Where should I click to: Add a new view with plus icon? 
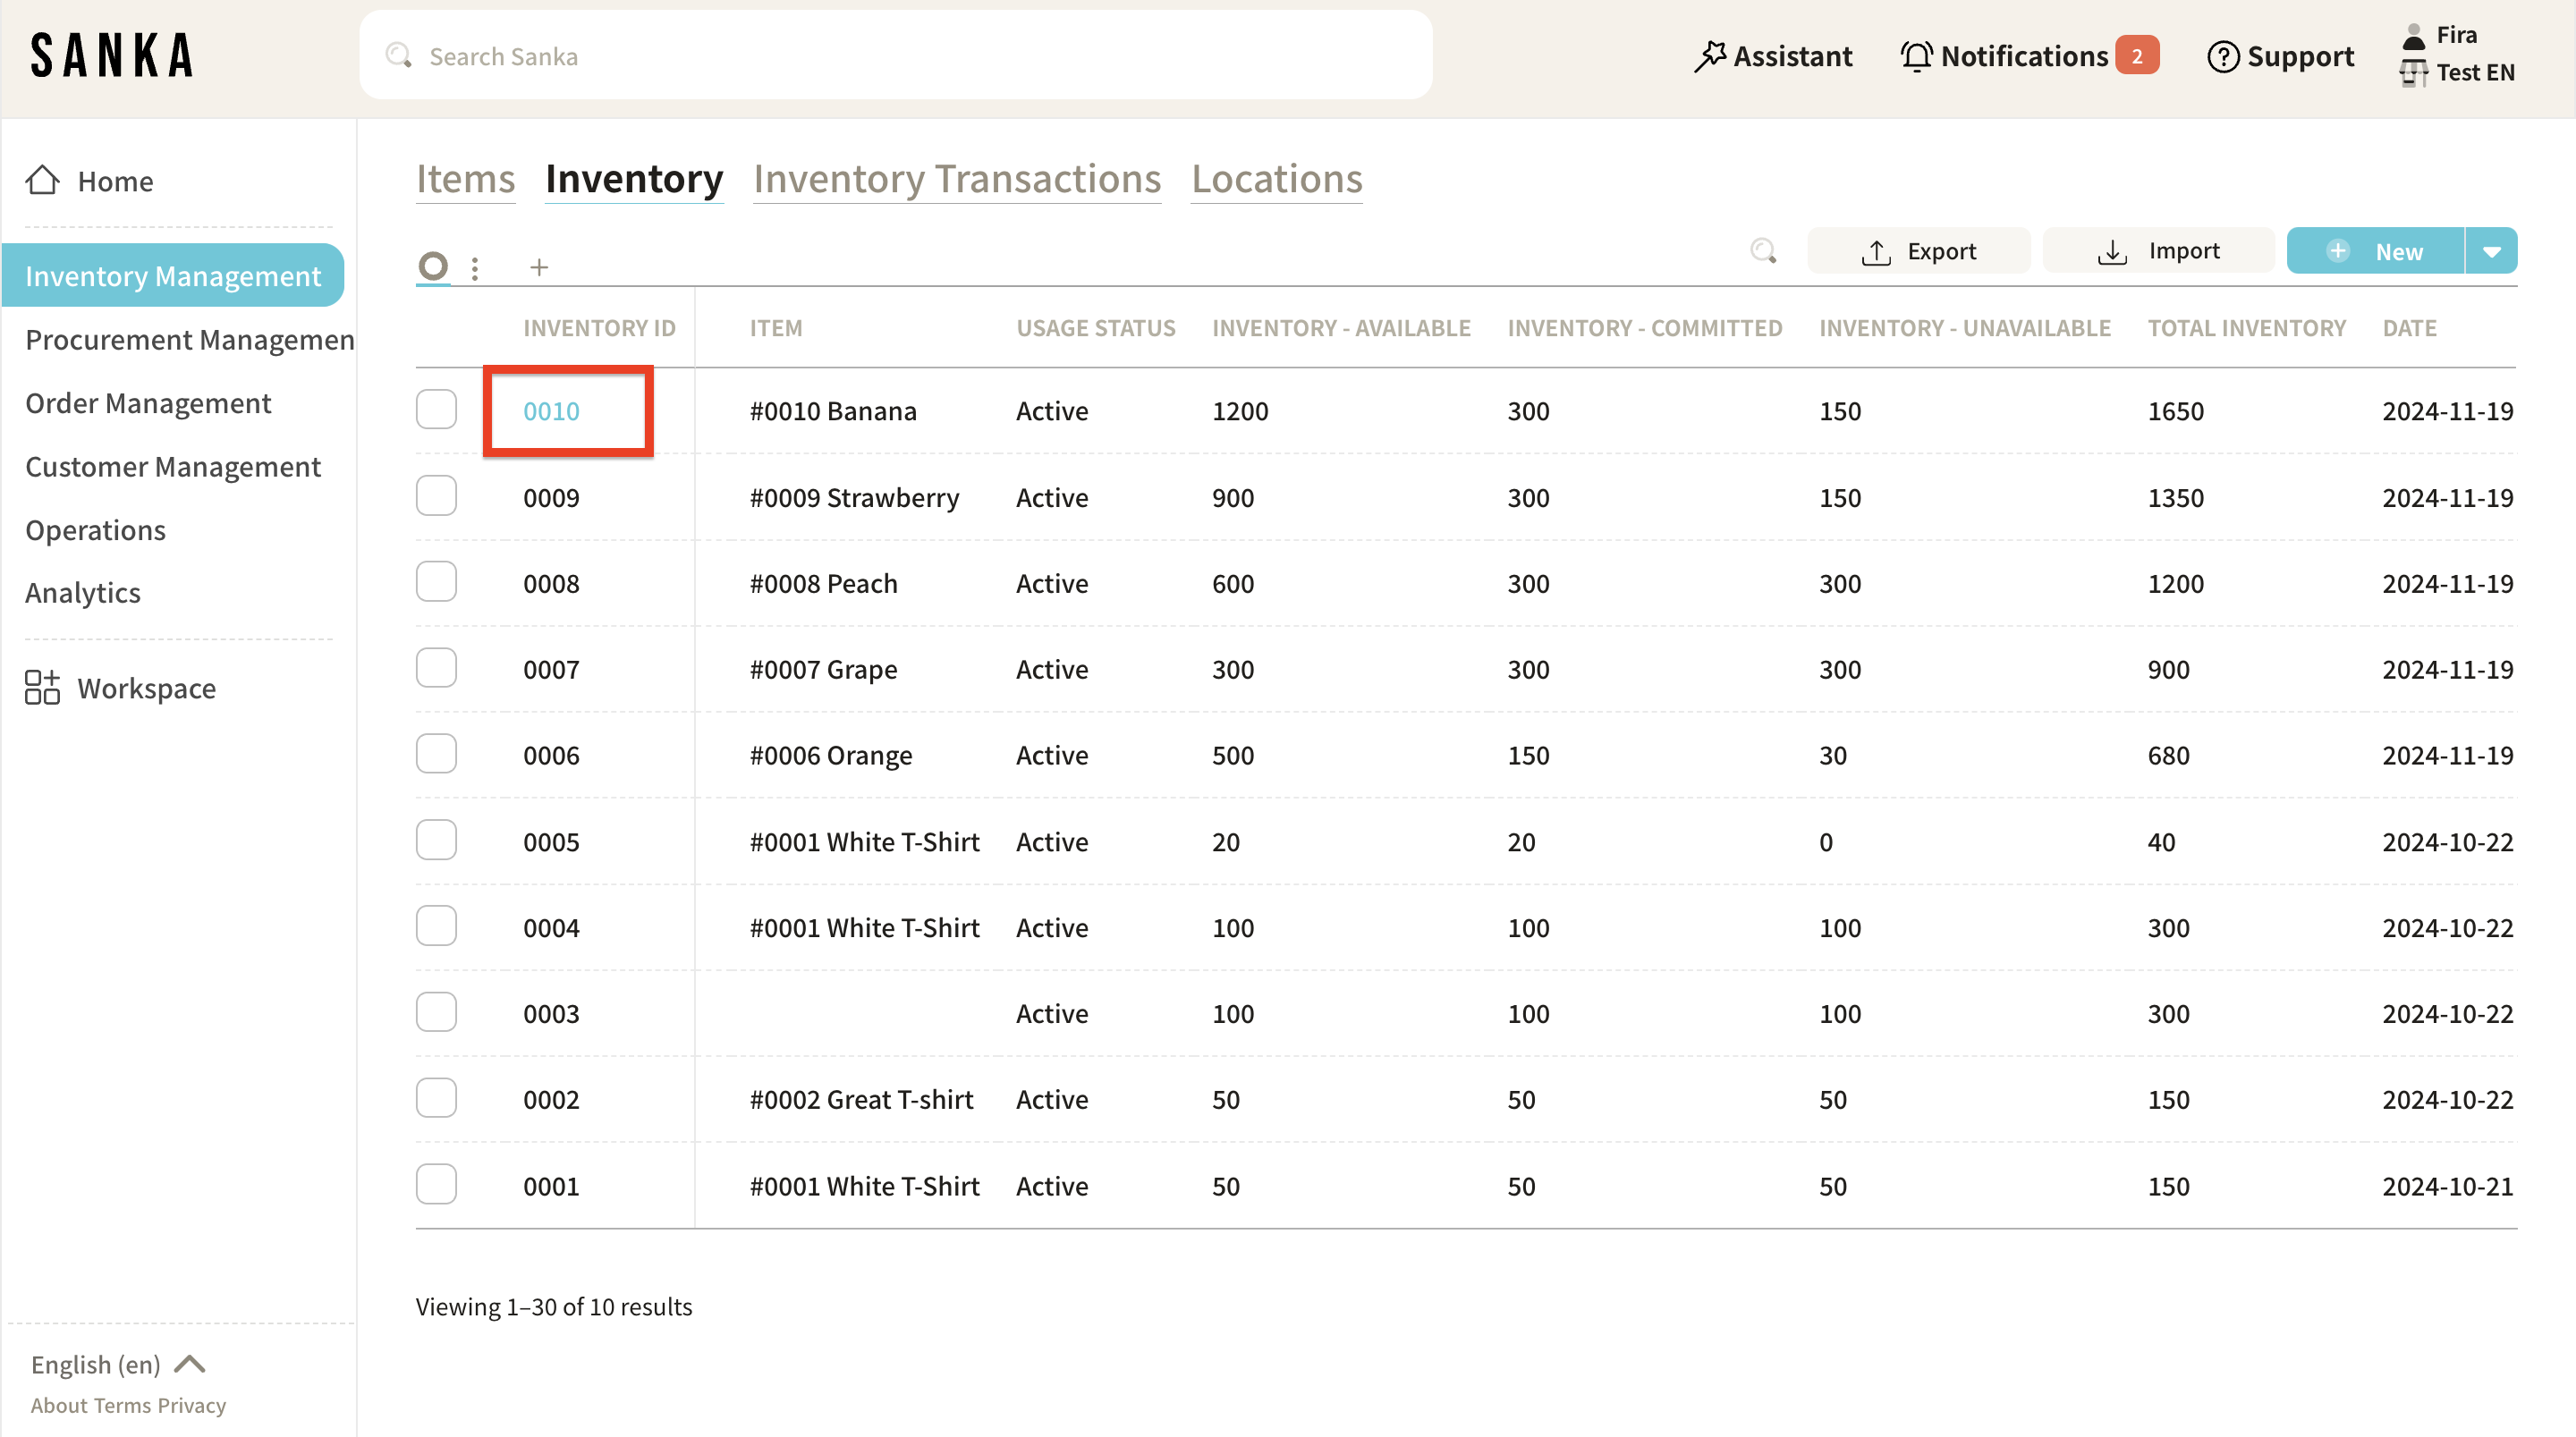539,267
